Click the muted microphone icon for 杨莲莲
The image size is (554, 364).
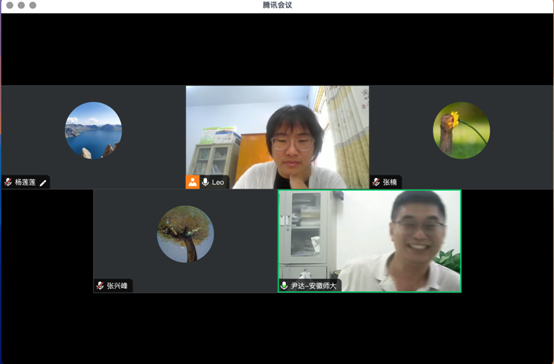8,182
